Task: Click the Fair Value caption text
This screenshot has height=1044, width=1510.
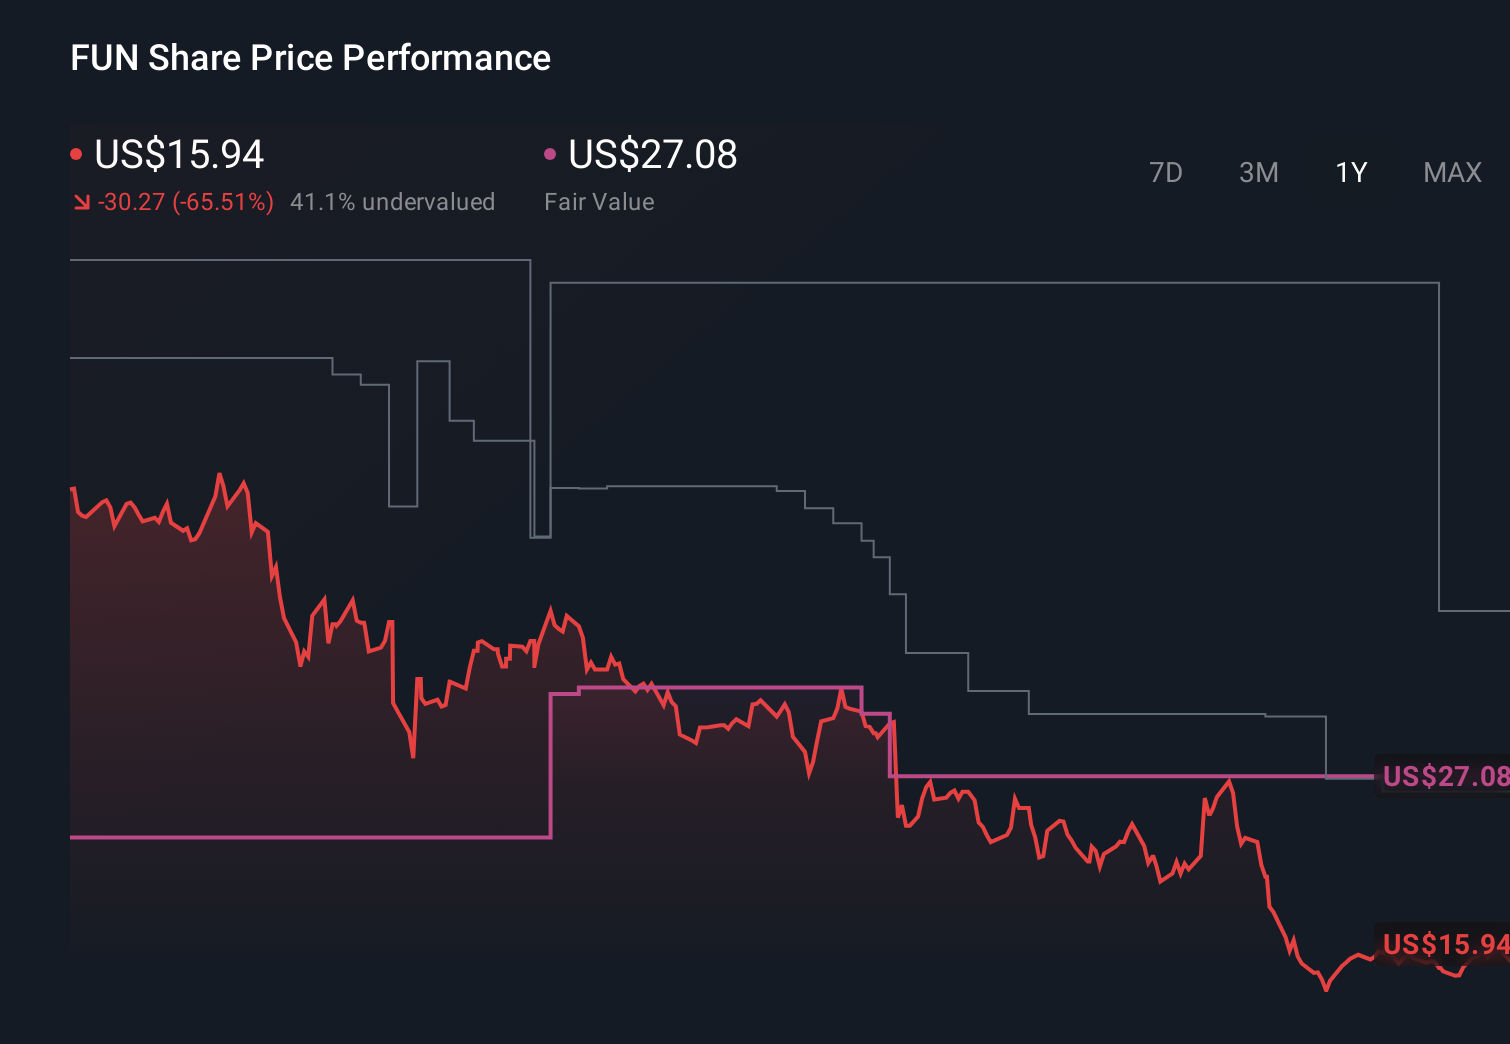Action: click(x=598, y=201)
